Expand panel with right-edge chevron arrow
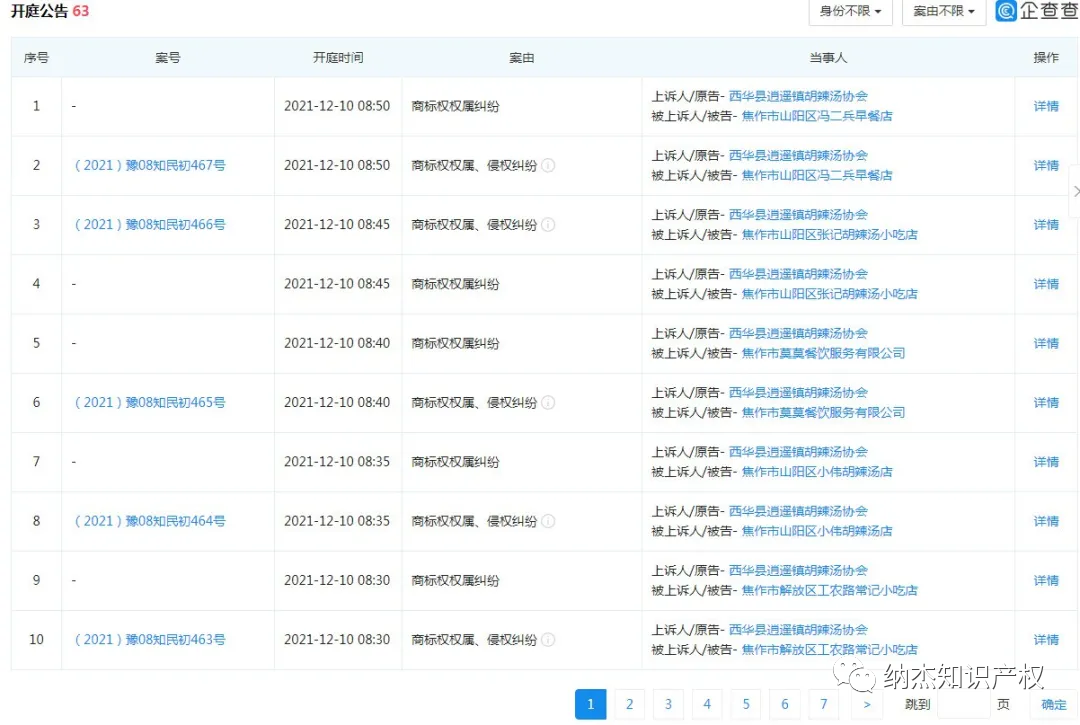Image resolution: width=1080 pixels, height=725 pixels. tap(1074, 191)
